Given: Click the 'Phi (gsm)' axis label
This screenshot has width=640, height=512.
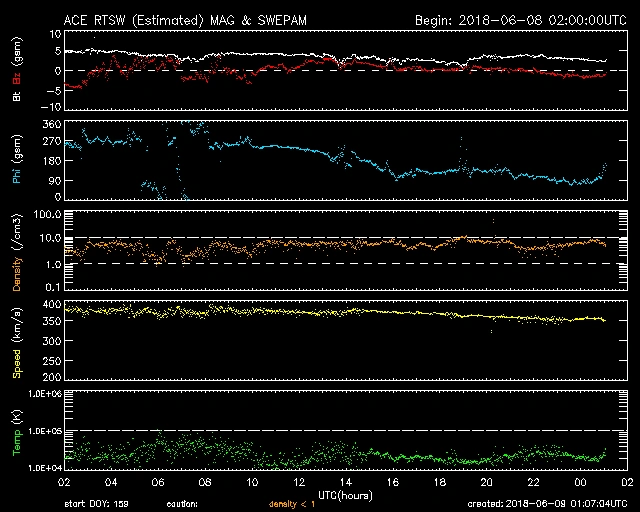Looking at the screenshot, I should [17, 160].
